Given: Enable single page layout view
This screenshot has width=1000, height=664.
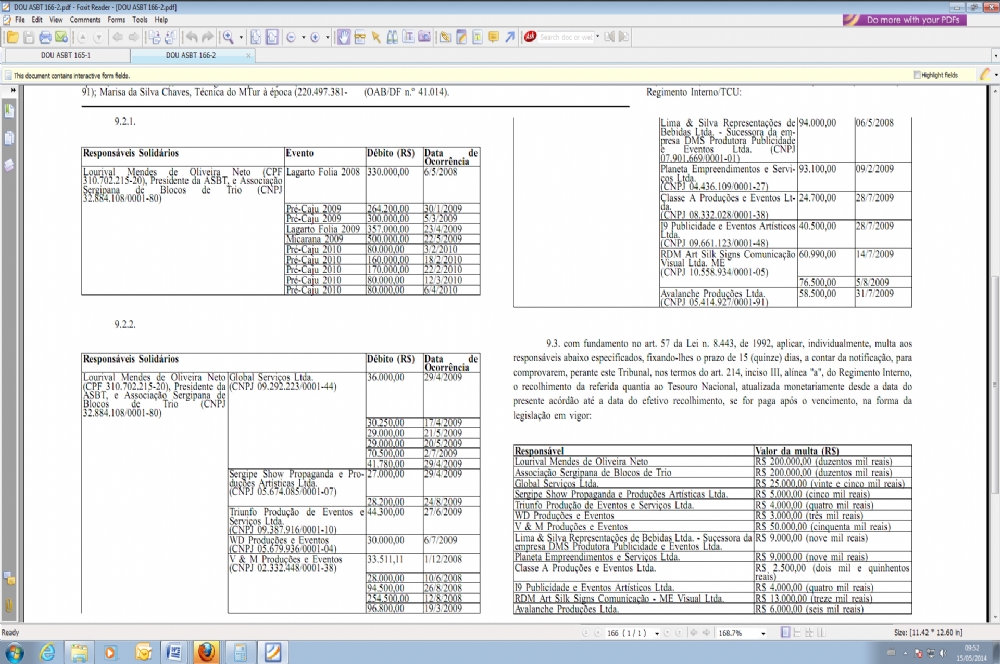Looking at the screenshot, I should 785,633.
